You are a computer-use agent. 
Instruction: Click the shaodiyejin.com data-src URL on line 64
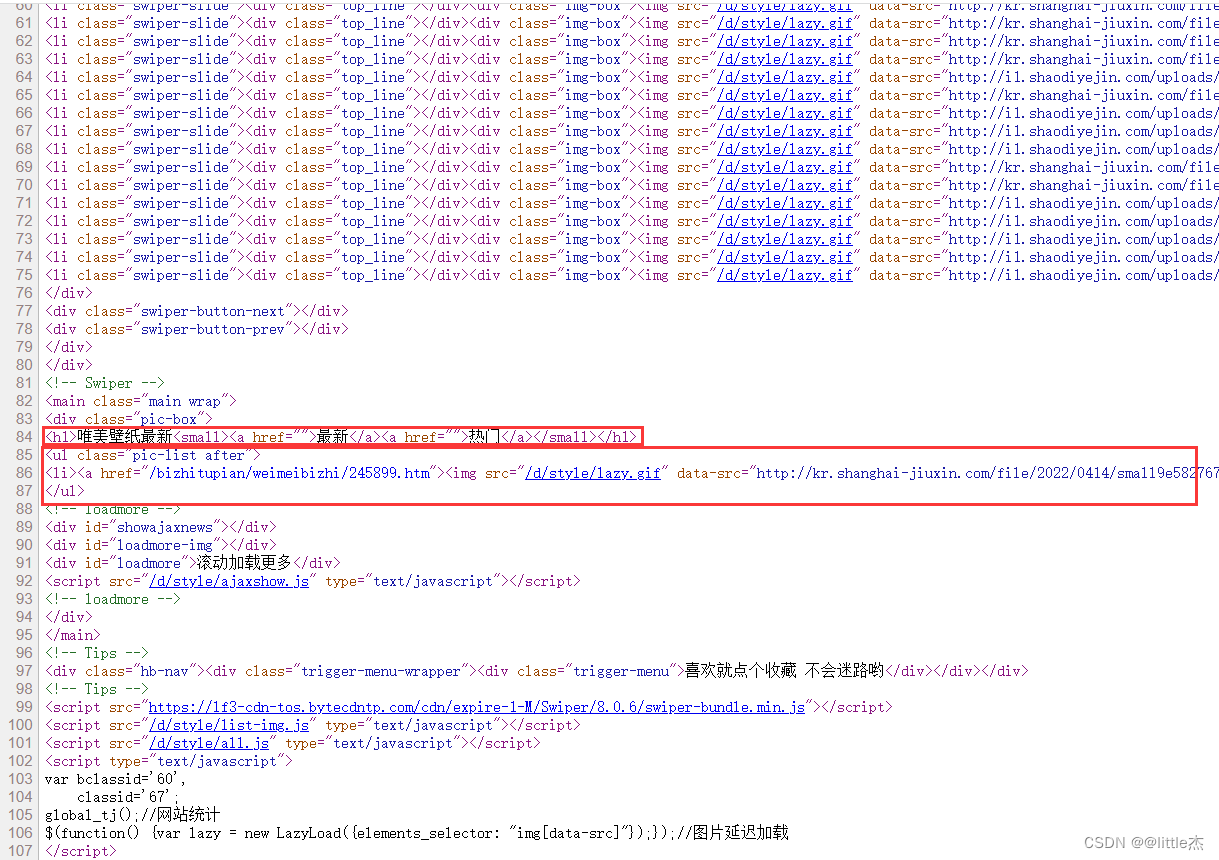pyautogui.click(x=1083, y=77)
